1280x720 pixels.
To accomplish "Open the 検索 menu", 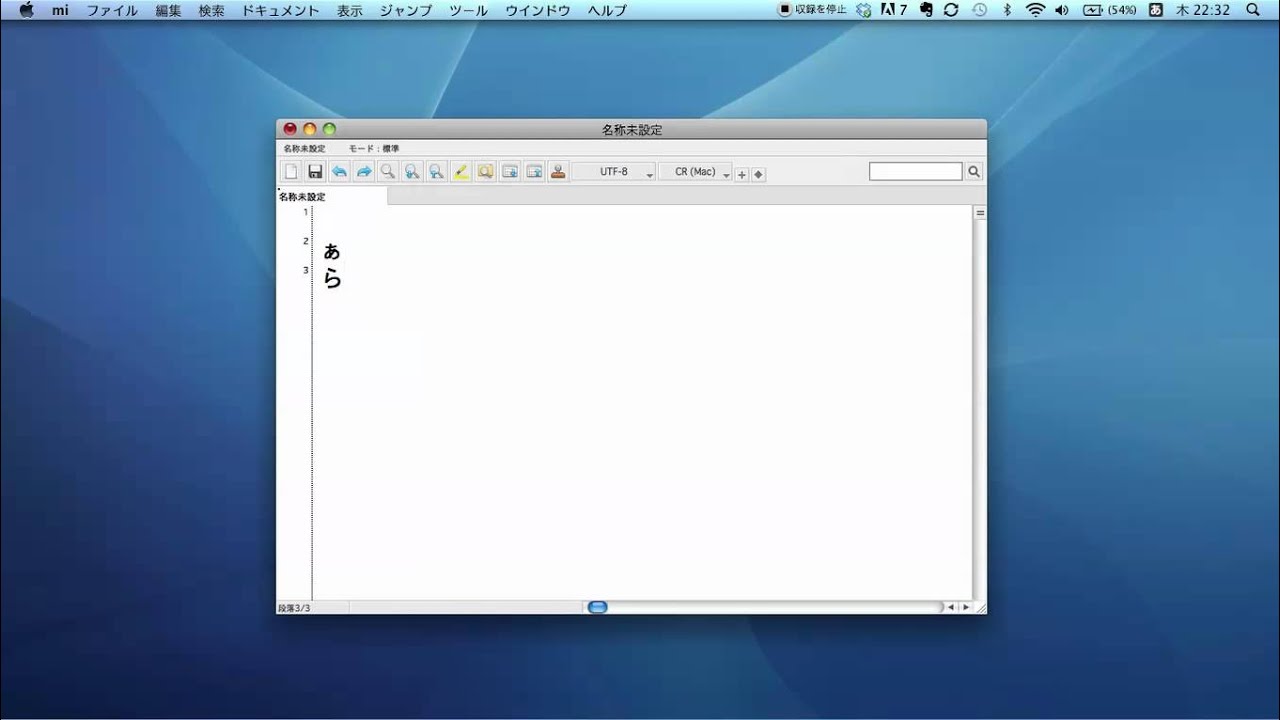I will click(x=211, y=10).
